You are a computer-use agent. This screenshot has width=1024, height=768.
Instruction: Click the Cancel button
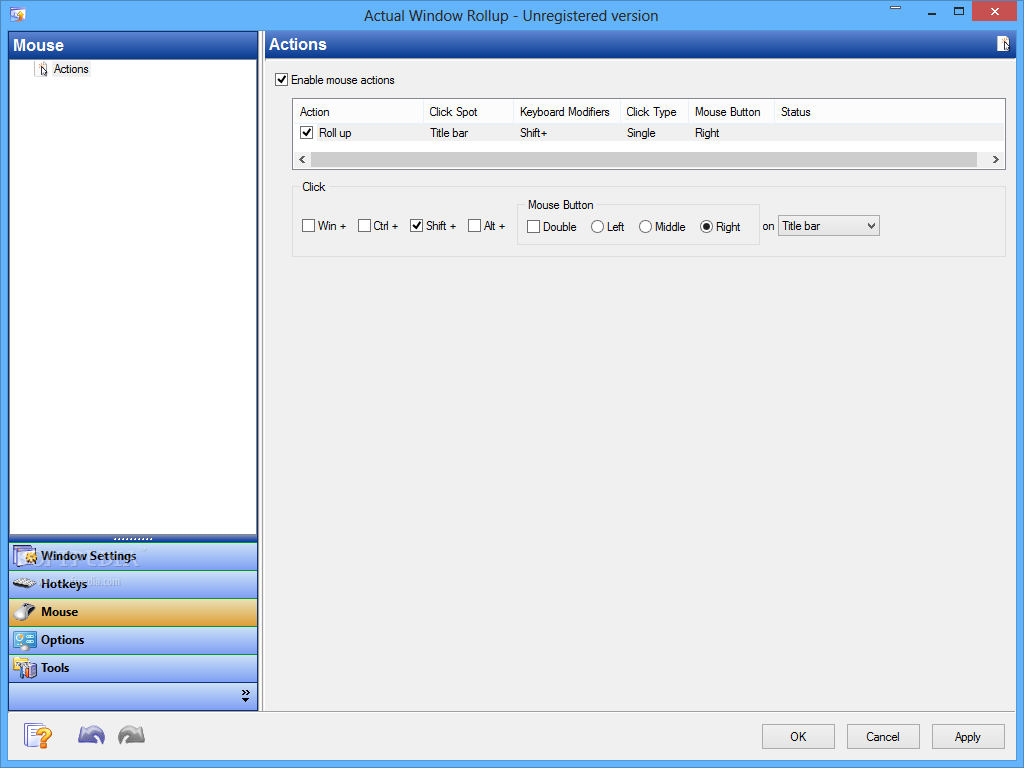point(883,737)
